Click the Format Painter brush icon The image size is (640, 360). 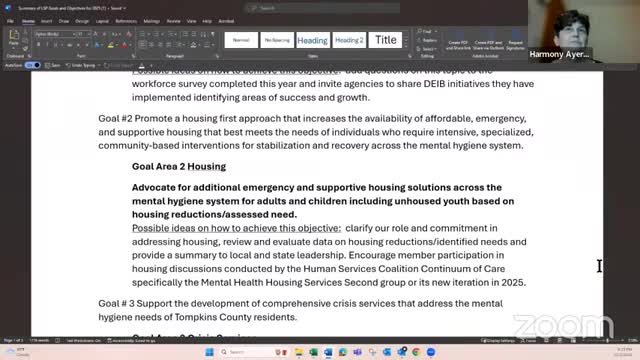pos(25,48)
